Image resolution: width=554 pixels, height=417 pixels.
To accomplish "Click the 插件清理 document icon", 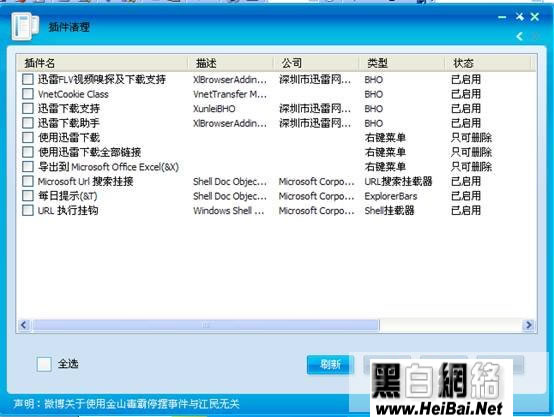I will 25,26.
